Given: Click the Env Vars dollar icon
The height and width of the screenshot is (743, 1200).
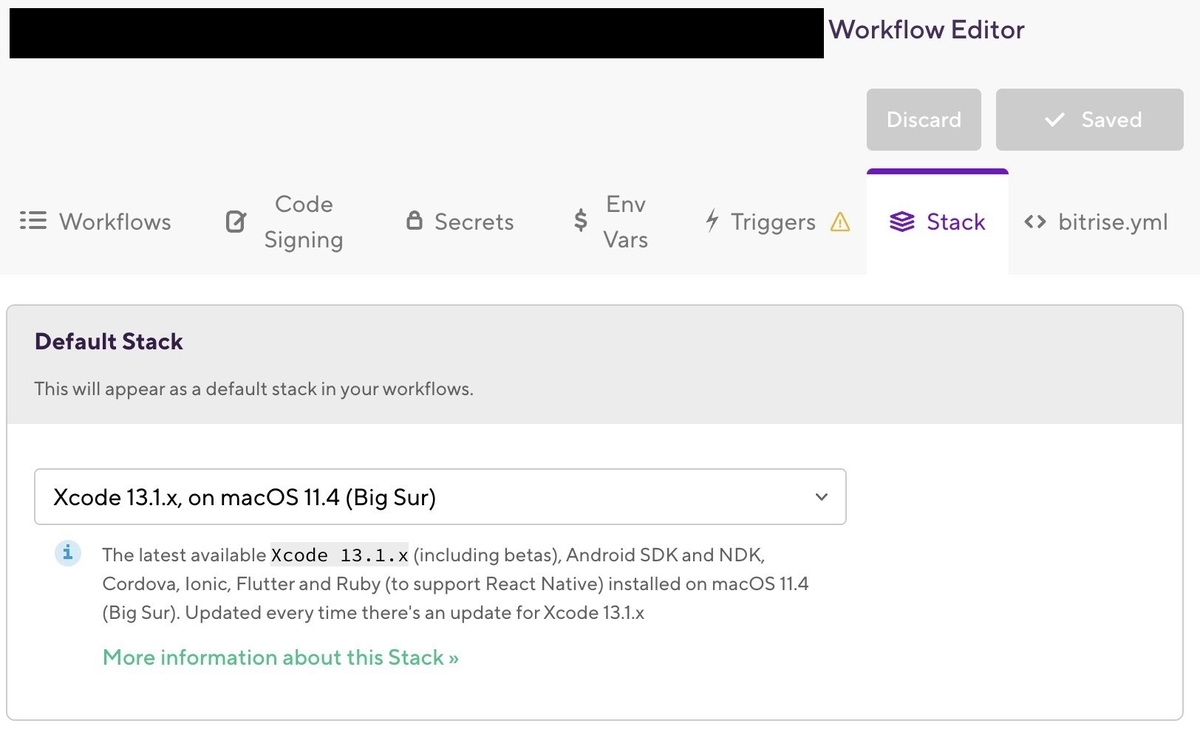Looking at the screenshot, I should (x=580, y=221).
